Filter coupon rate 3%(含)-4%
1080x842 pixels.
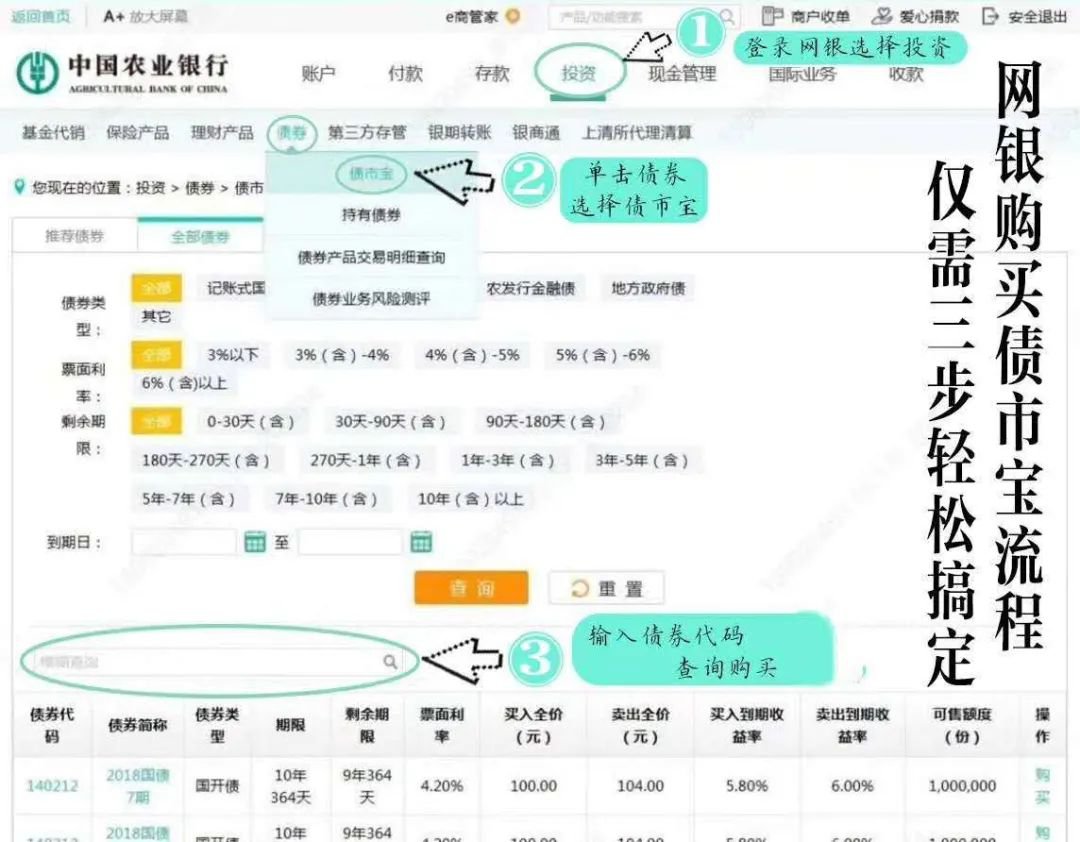342,355
